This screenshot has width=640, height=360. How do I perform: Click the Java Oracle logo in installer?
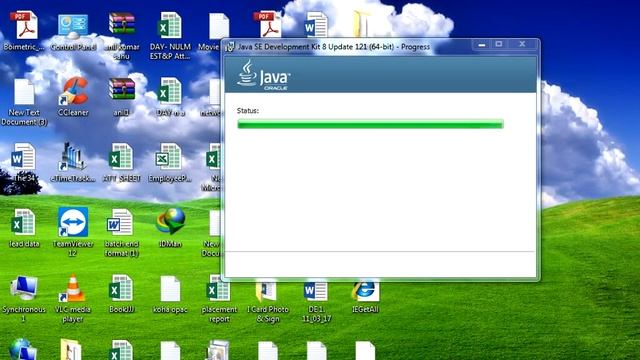point(263,76)
